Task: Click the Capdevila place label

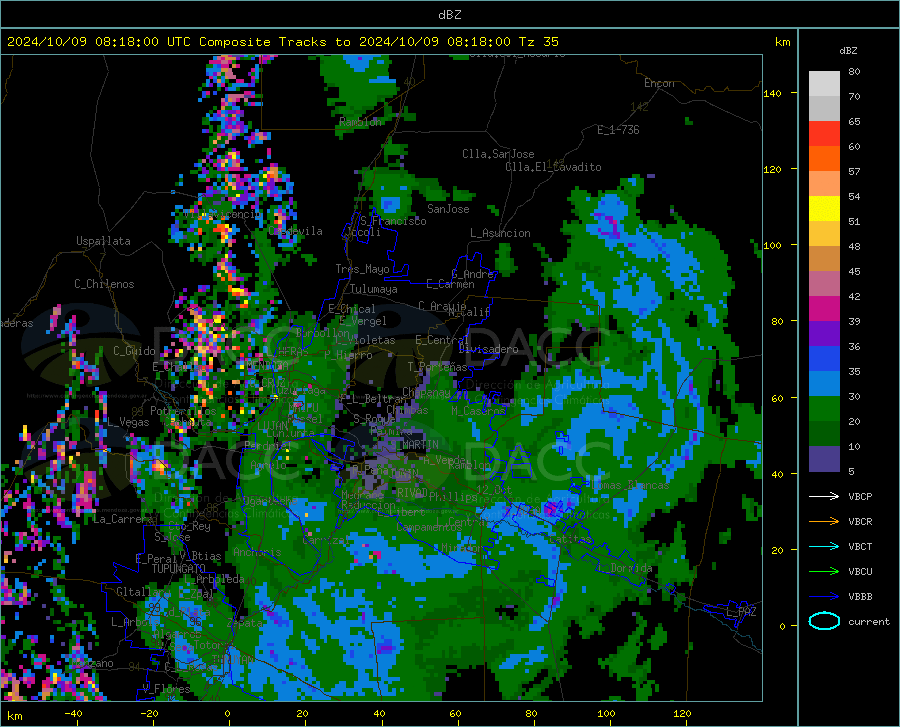Action: (296, 231)
